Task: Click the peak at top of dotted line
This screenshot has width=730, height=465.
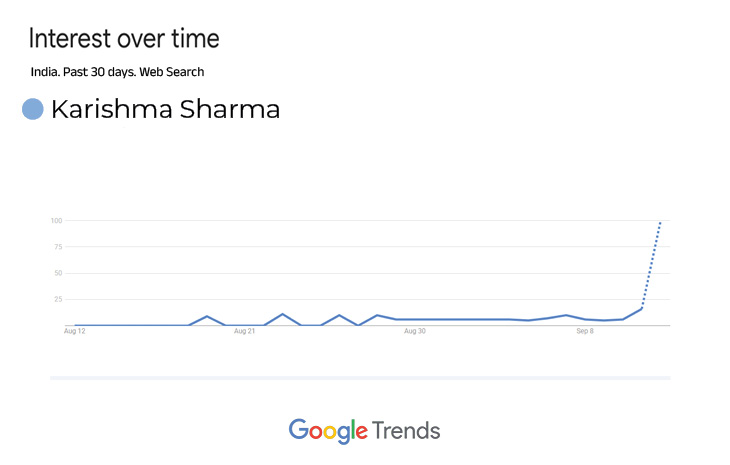Action: point(660,221)
